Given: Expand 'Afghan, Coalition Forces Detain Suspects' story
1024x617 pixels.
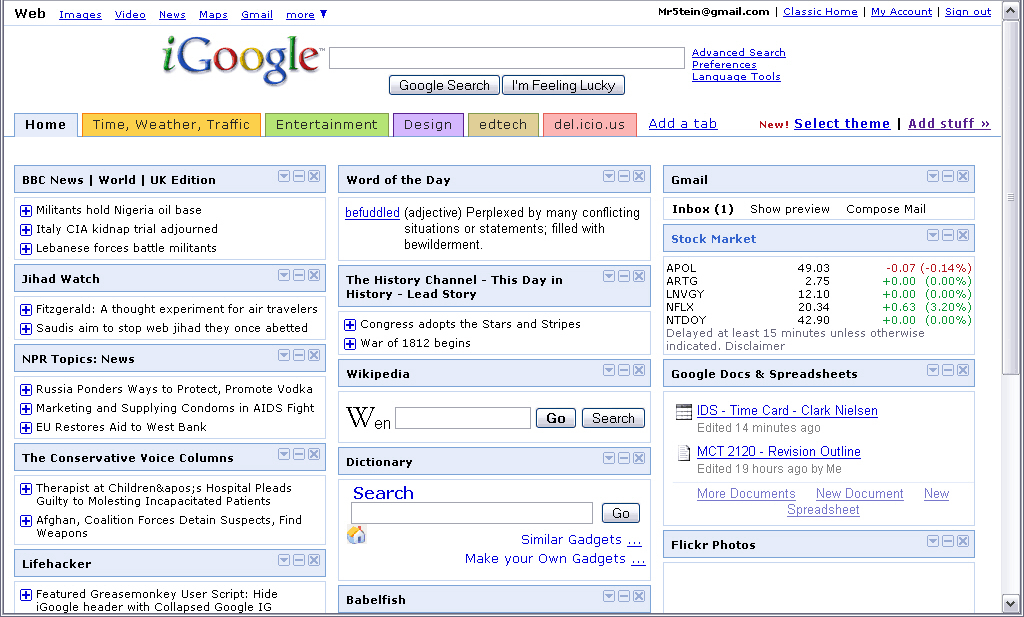Looking at the screenshot, I should click(x=26, y=520).
